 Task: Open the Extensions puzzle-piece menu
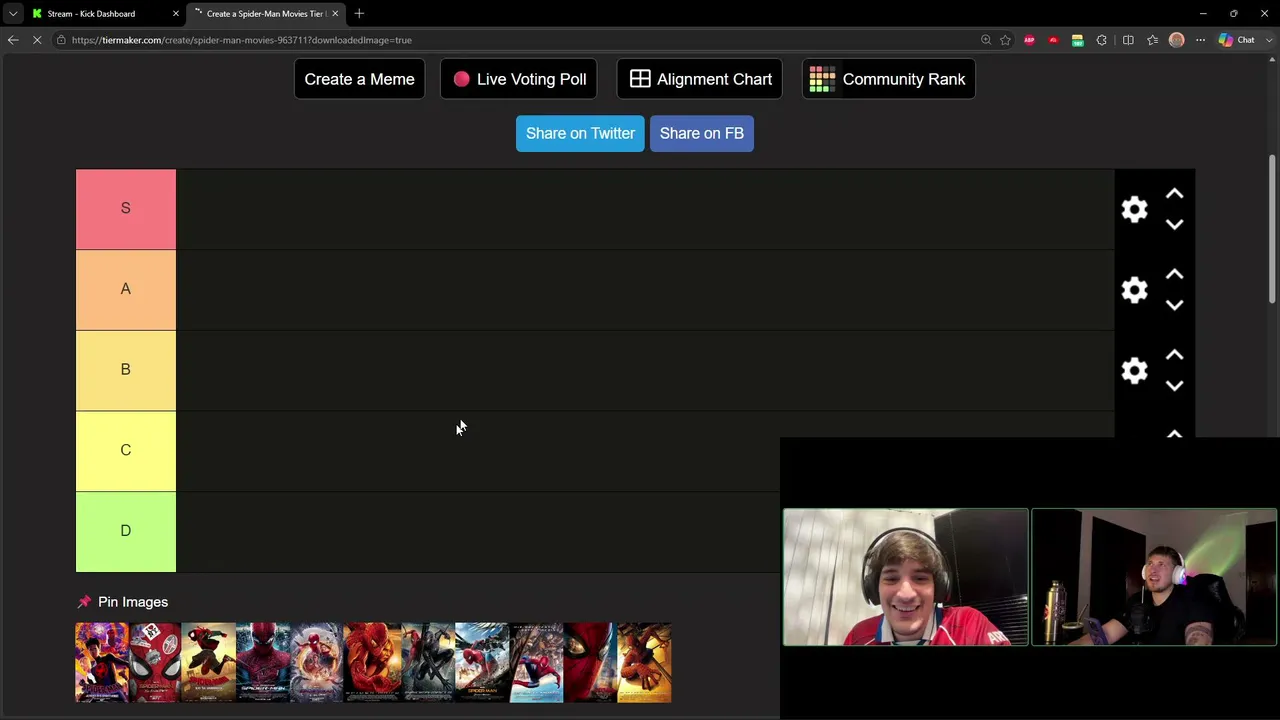(x=1102, y=40)
